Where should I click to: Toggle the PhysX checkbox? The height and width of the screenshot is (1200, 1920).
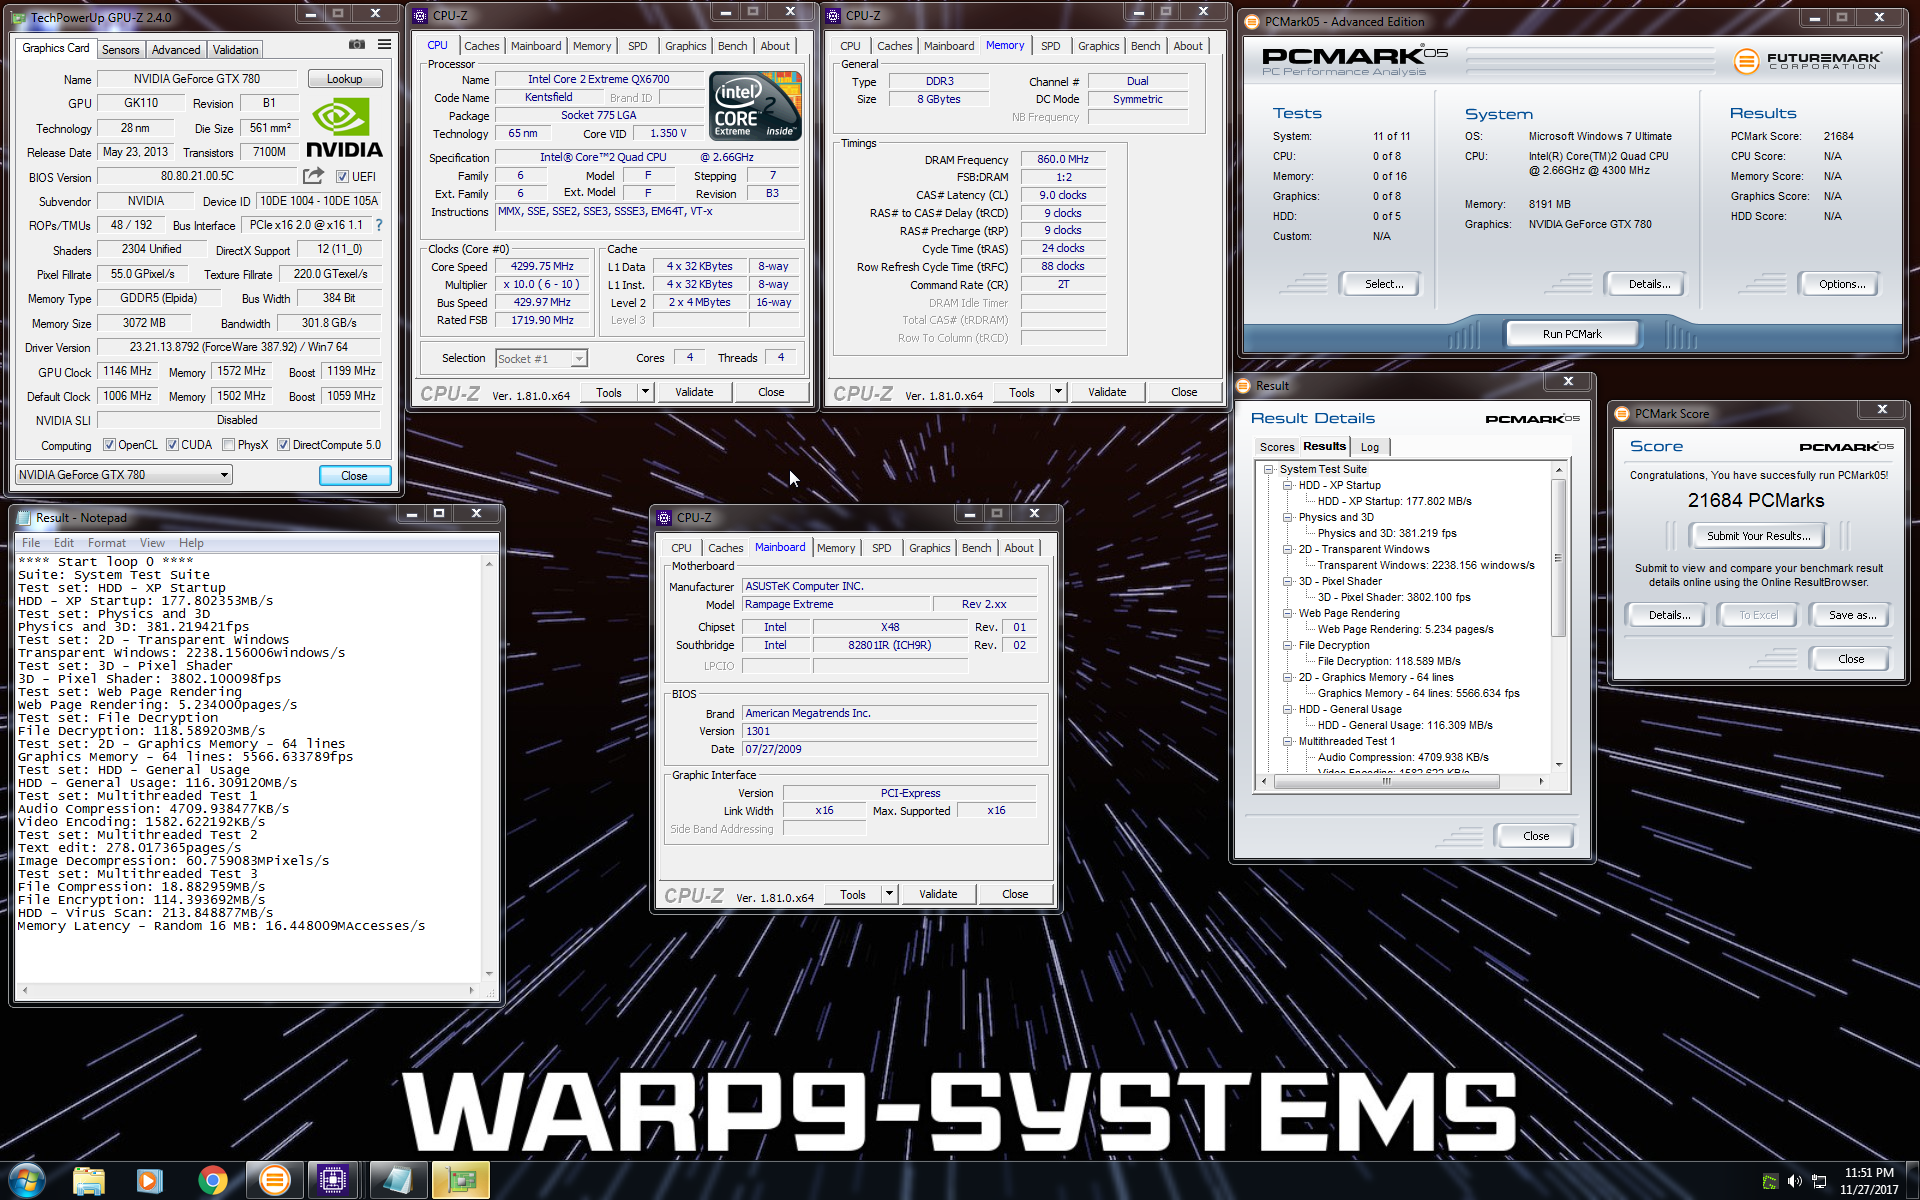pyautogui.click(x=228, y=445)
